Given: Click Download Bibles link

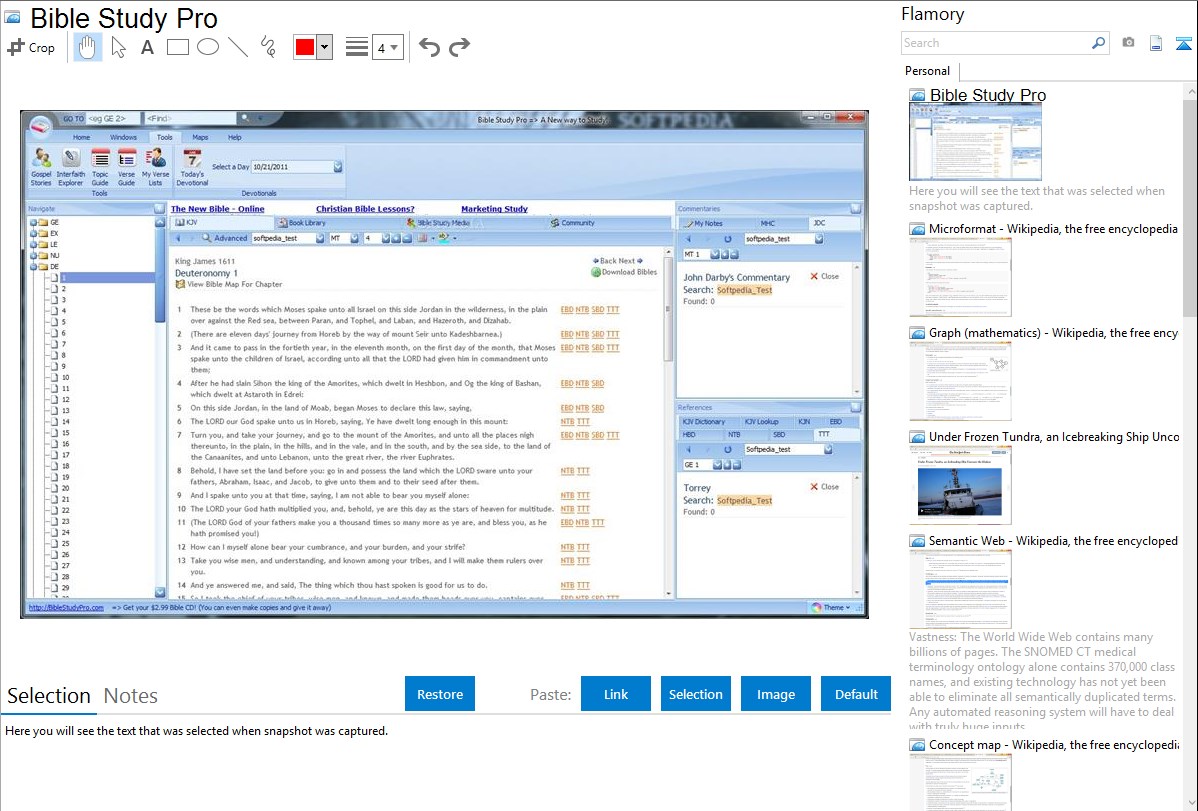Looking at the screenshot, I should click(624, 272).
